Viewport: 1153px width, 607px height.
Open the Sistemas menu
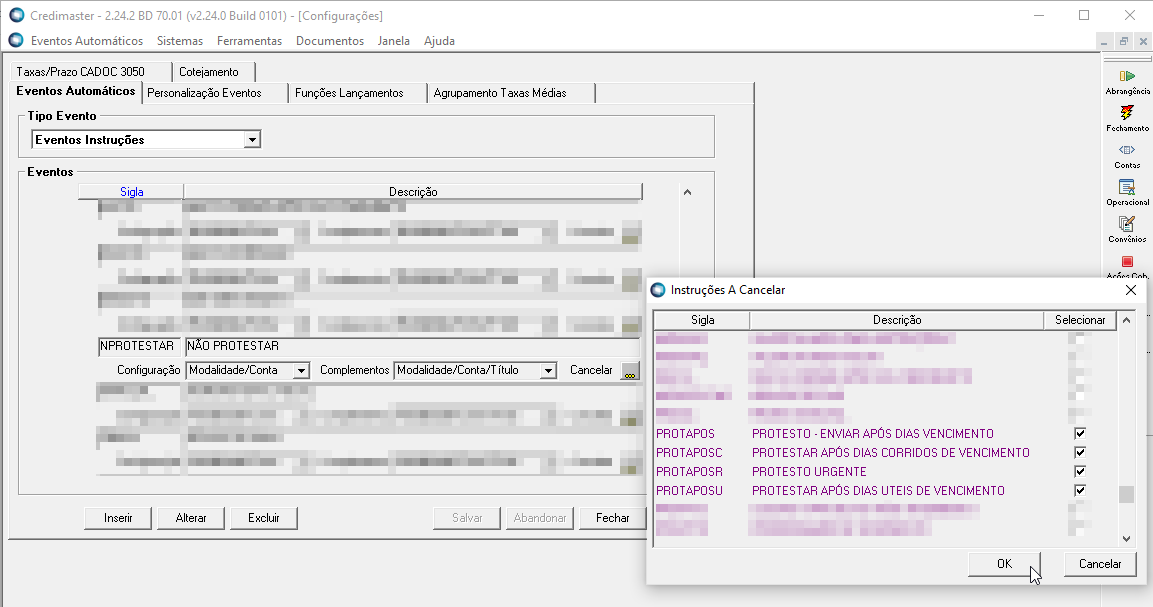pos(179,40)
